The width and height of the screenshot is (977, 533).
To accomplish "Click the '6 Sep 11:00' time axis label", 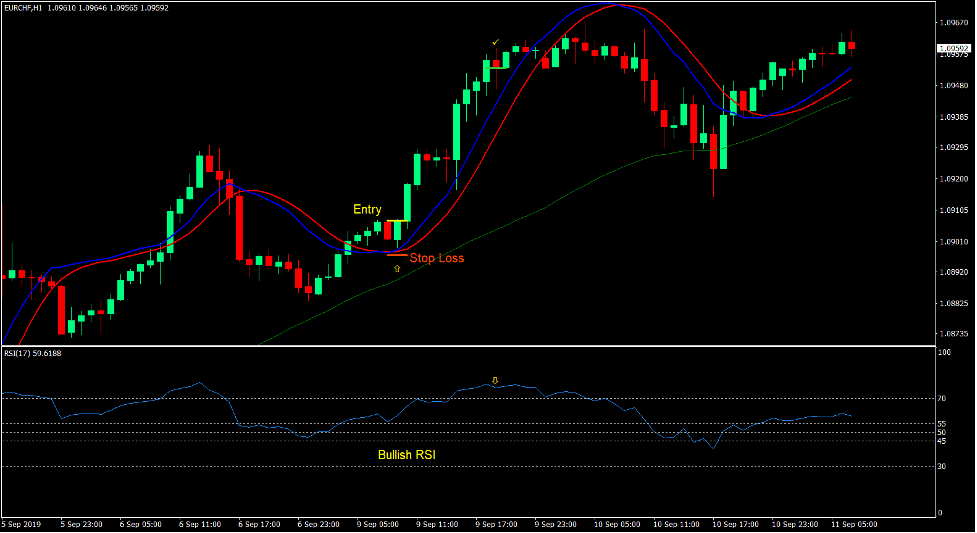I will tap(200, 524).
